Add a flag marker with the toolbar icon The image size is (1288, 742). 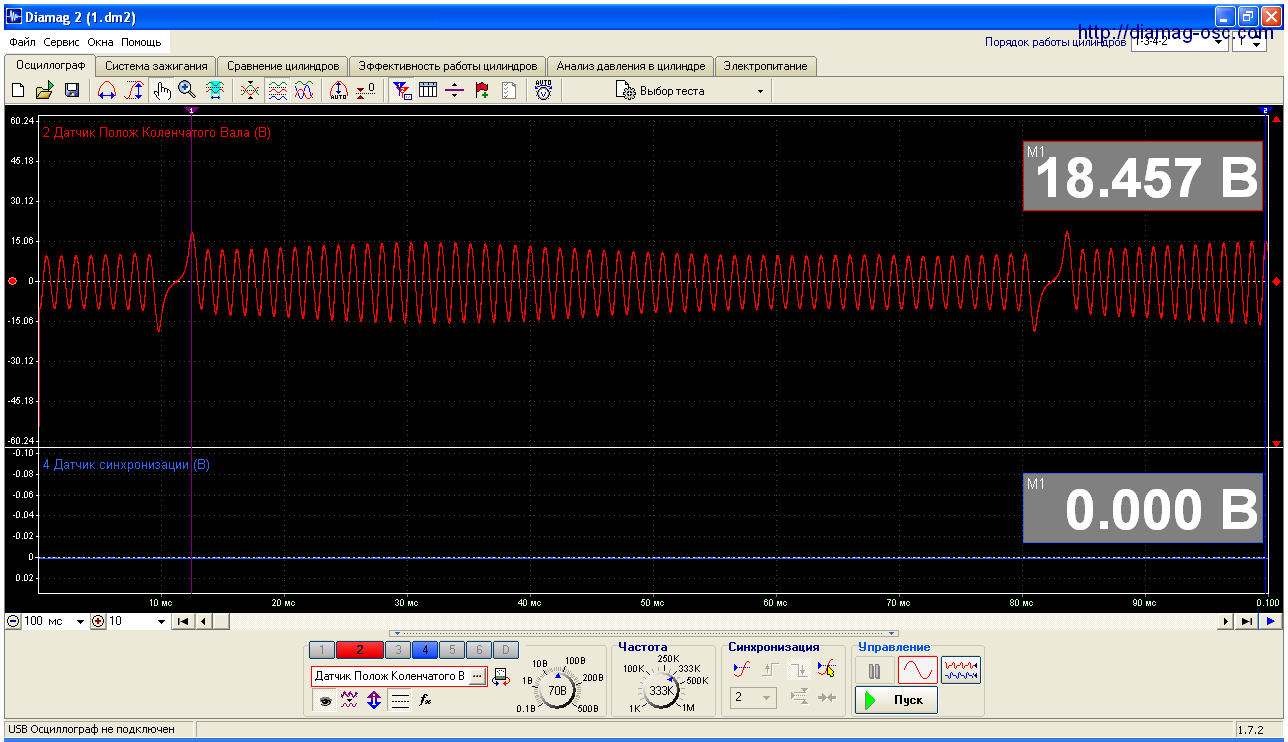click(482, 91)
